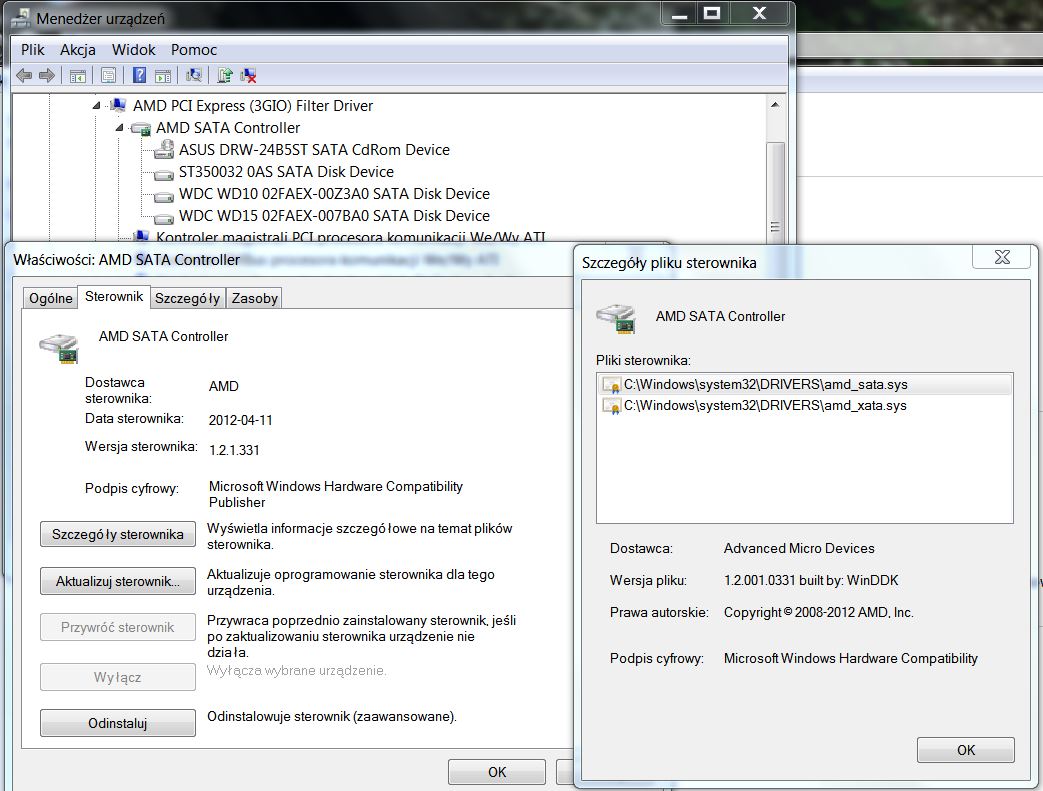The image size is (1043, 791).
Task: Switch to the Szczegóły tab
Action: 188,298
